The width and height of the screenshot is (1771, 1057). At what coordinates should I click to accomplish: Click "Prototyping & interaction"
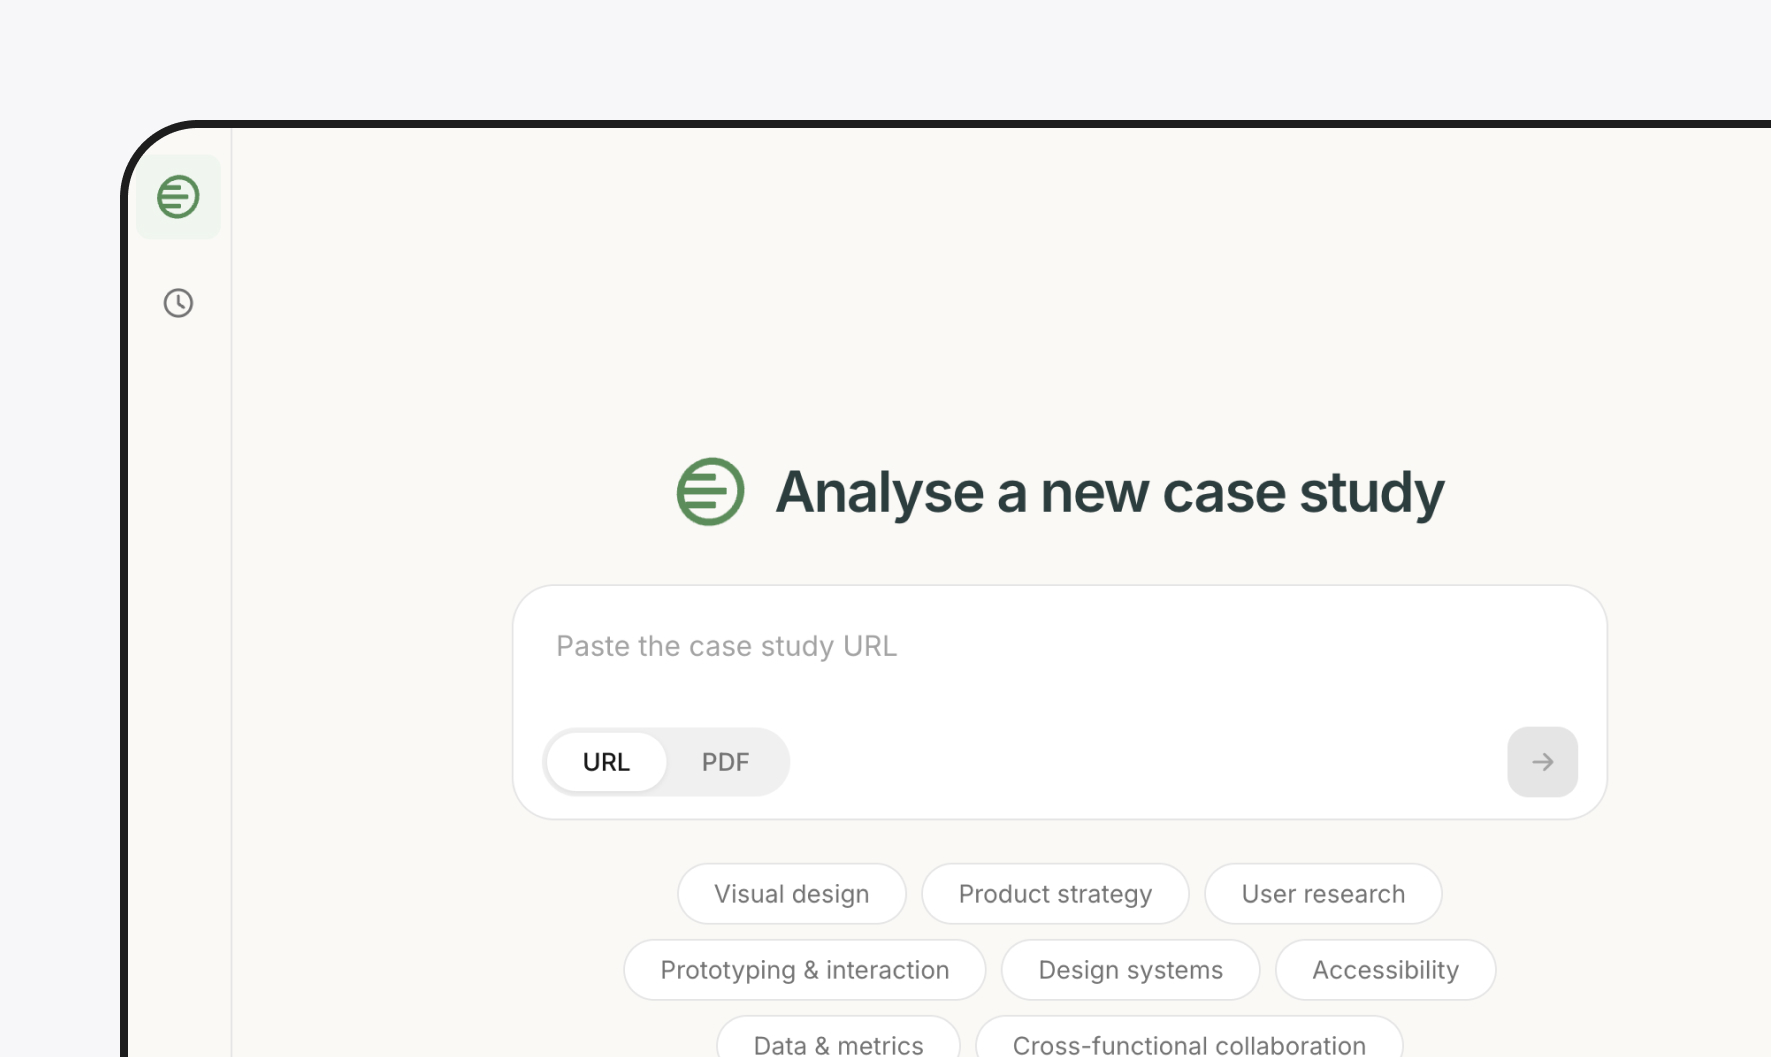tap(803, 969)
